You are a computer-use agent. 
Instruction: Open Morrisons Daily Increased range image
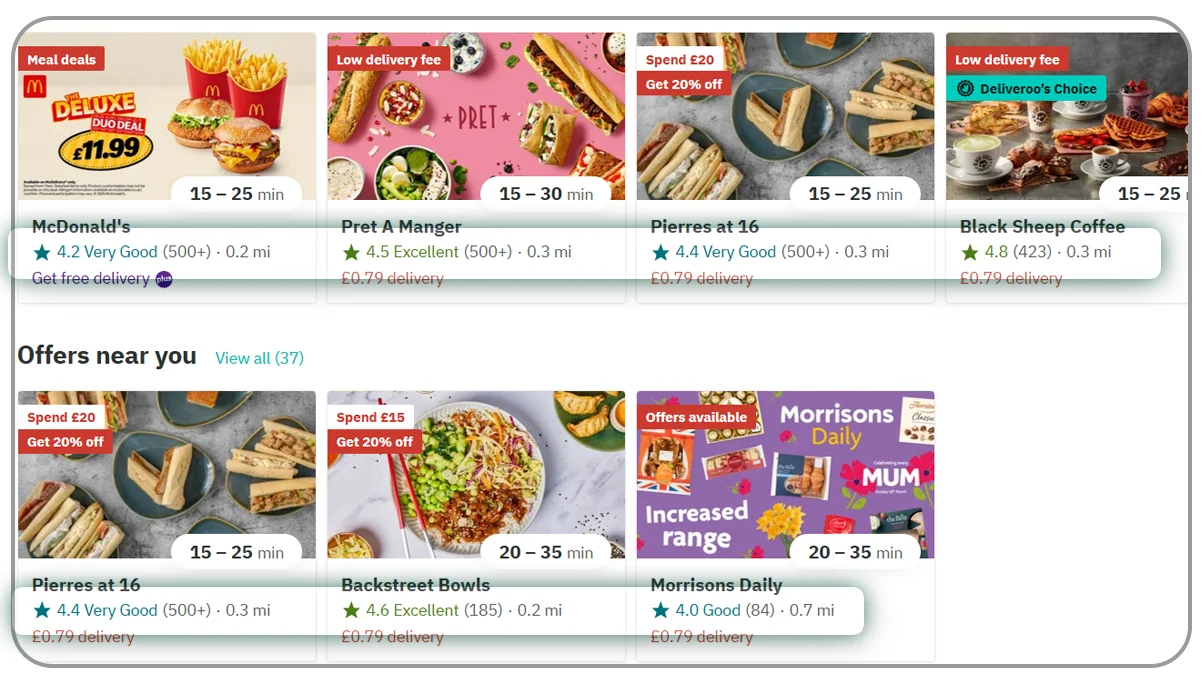pos(786,475)
